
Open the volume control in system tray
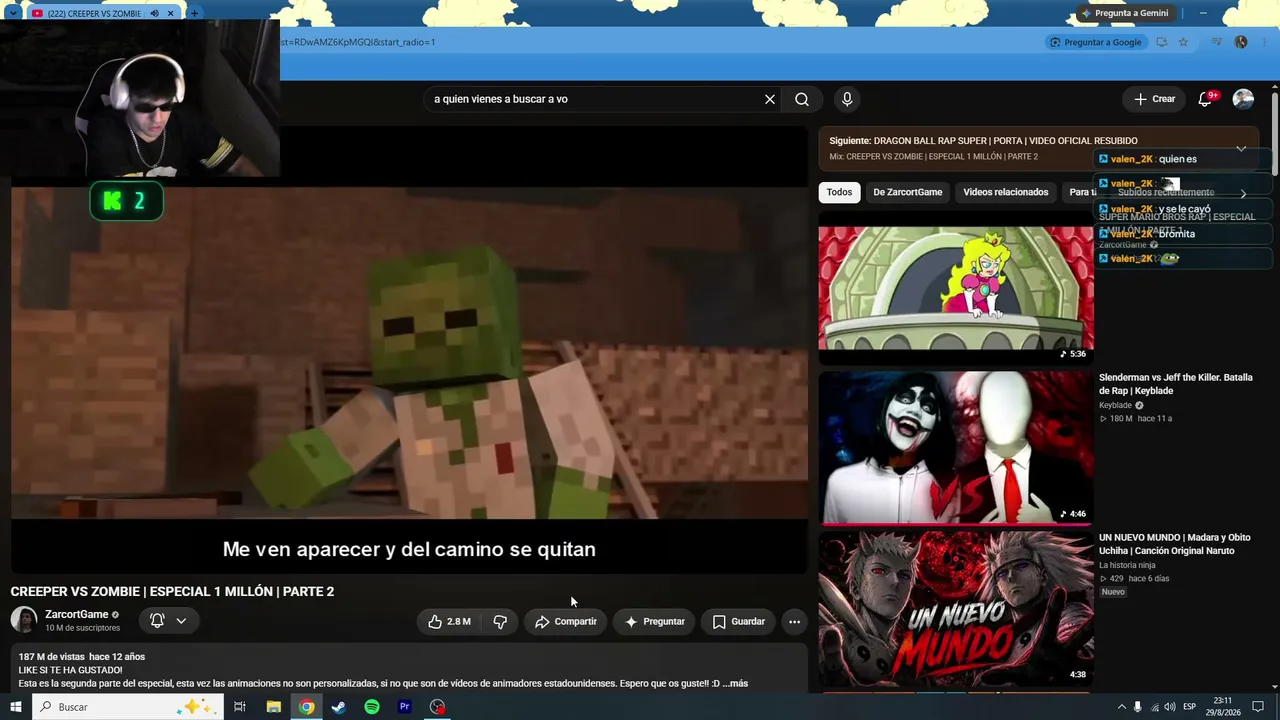1170,707
